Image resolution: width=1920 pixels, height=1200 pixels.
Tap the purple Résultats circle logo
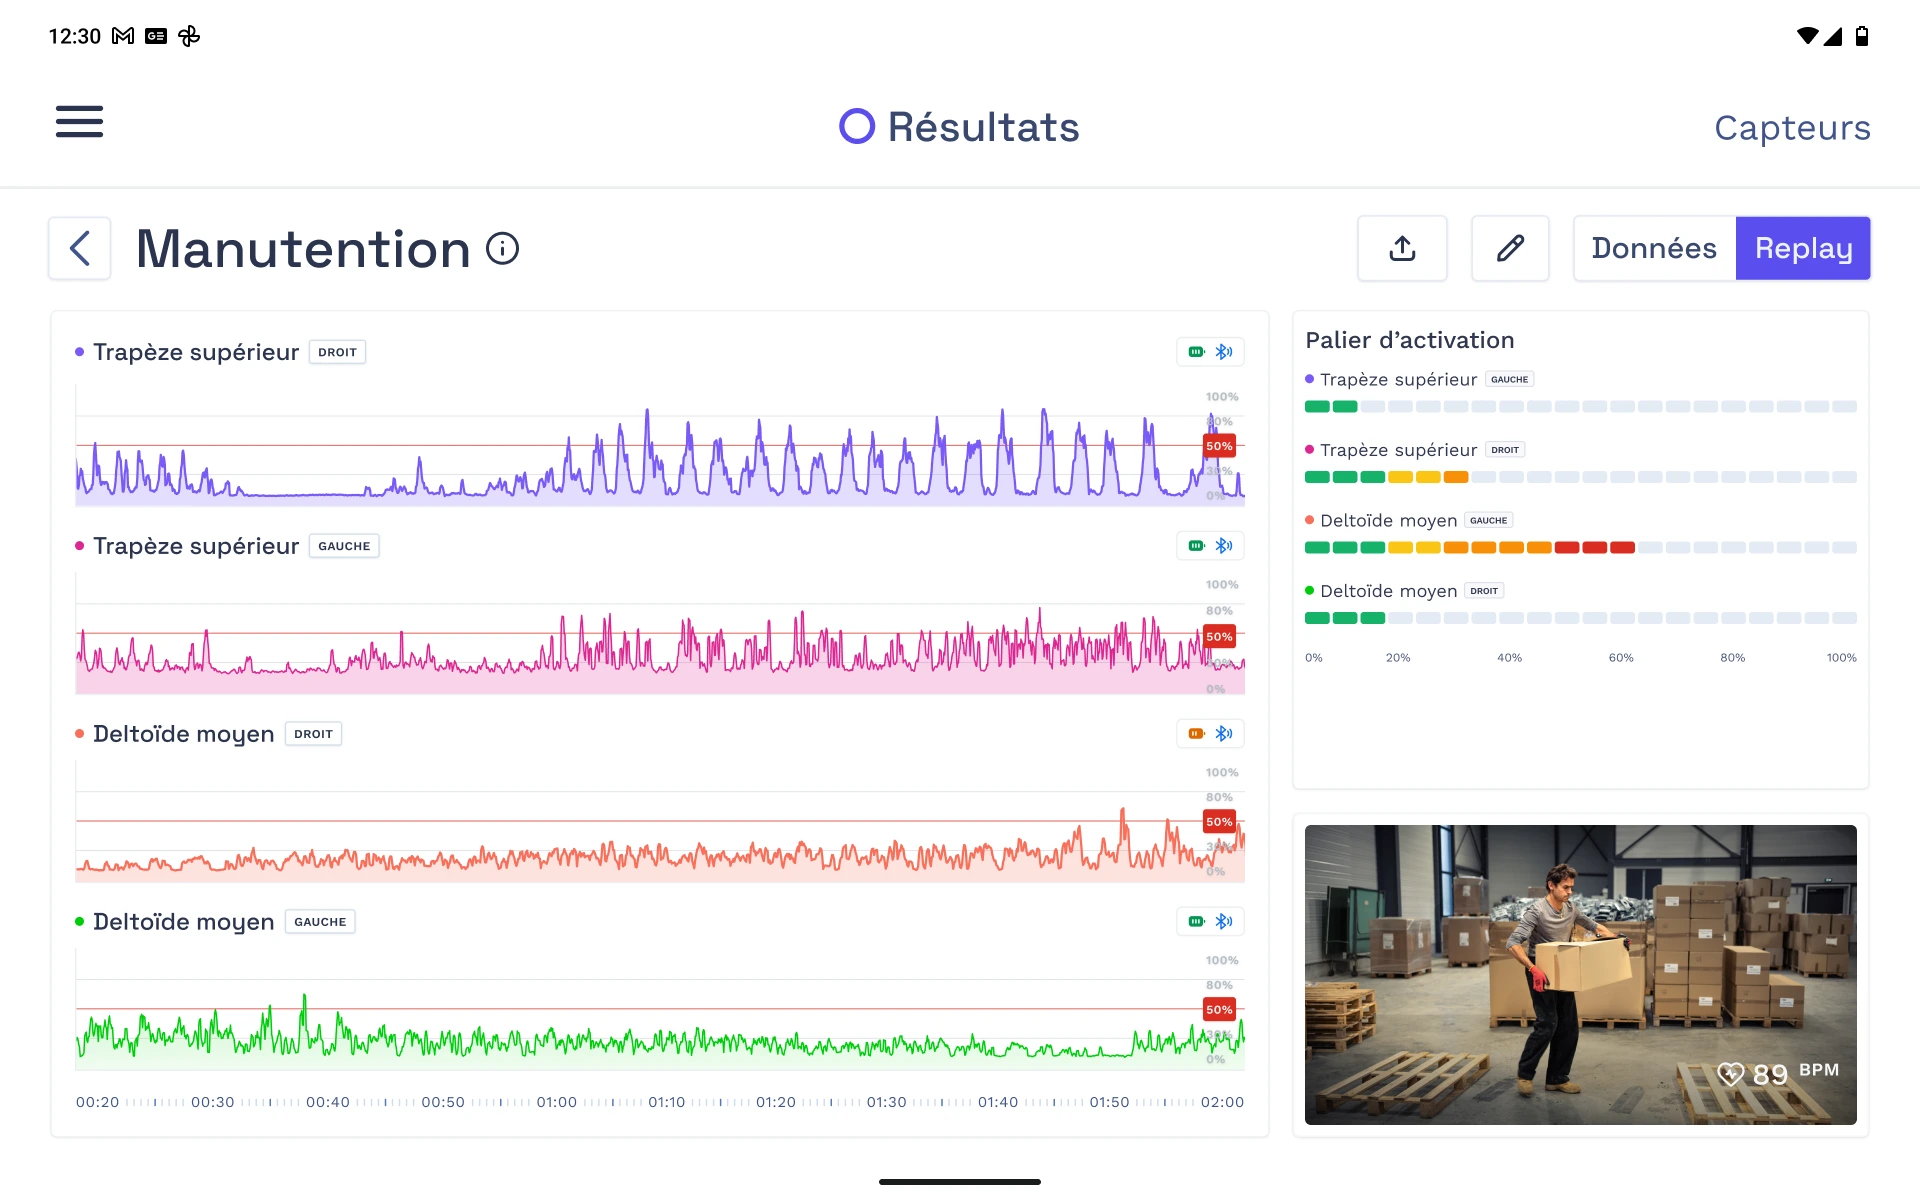pyautogui.click(x=857, y=126)
